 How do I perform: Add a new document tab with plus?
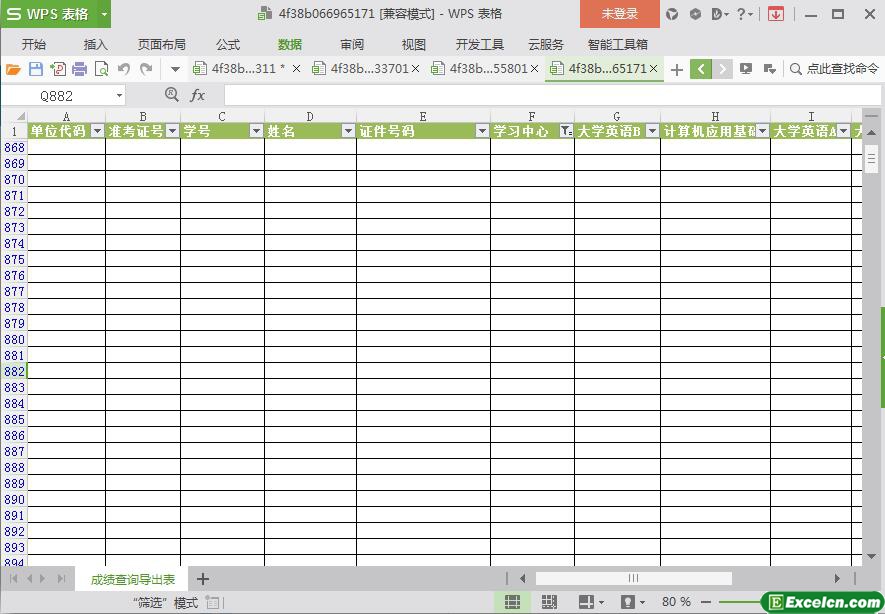[677, 69]
